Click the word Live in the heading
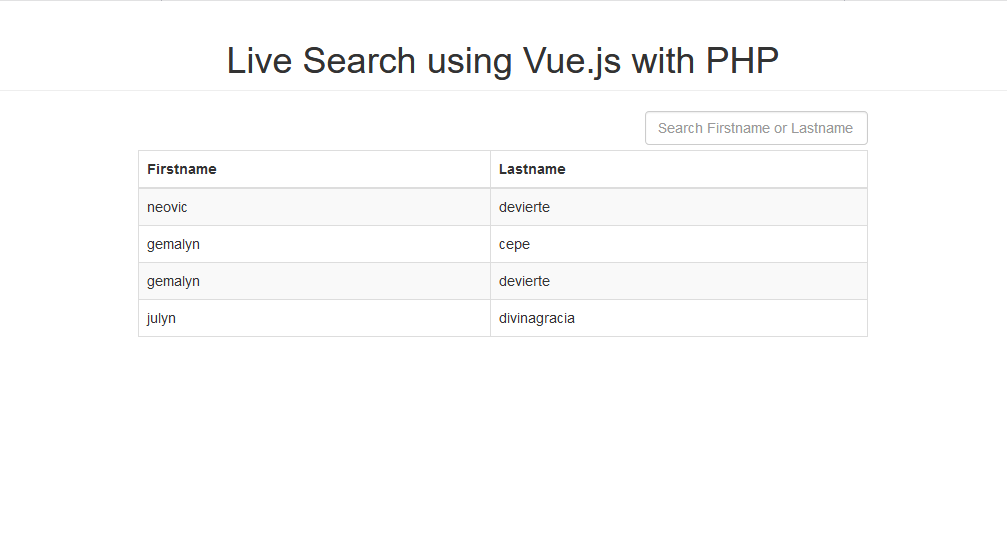1007x545 pixels. (x=260, y=61)
